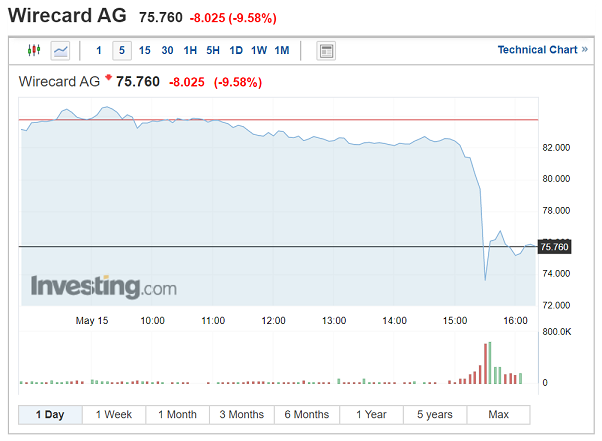This screenshot has width=602, height=441.
Task: Choose the 15 minute interval
Action: [x=145, y=50]
